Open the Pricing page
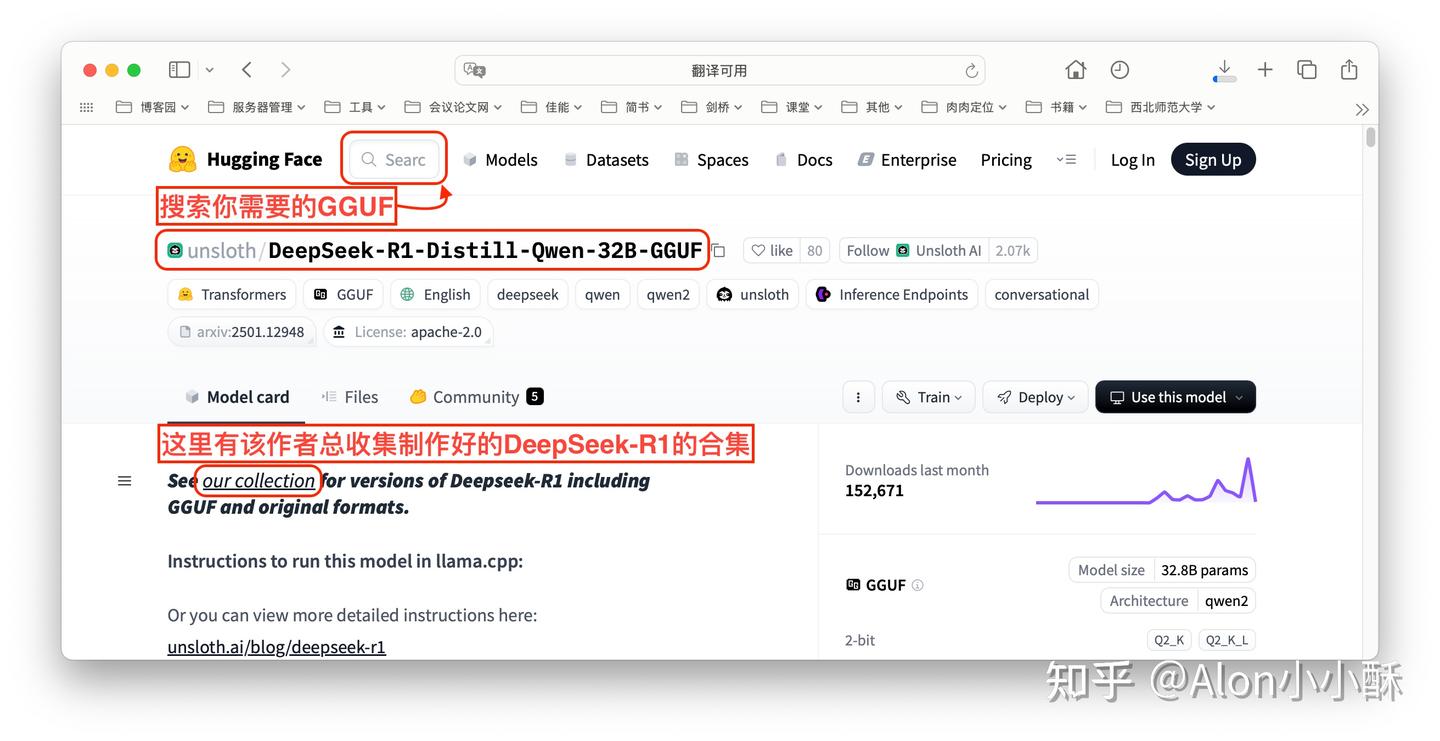 coord(1006,160)
